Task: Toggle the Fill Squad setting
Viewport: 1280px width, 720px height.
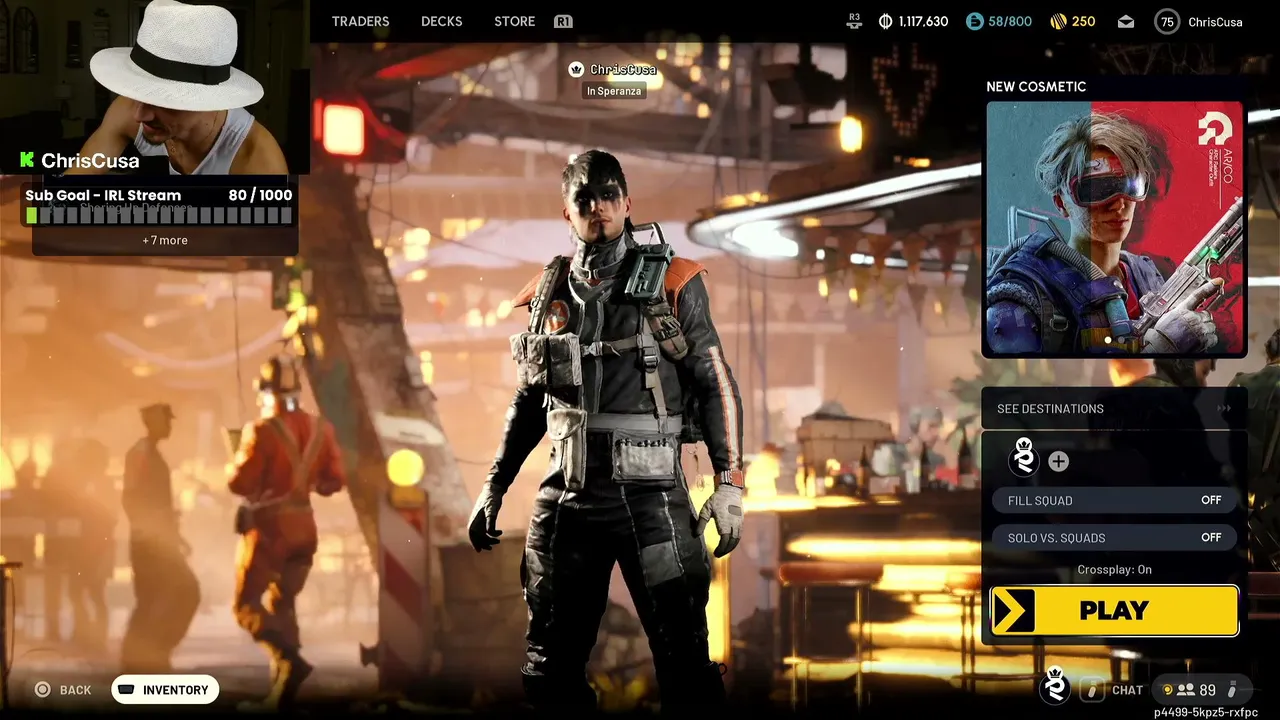Action: pos(1115,500)
